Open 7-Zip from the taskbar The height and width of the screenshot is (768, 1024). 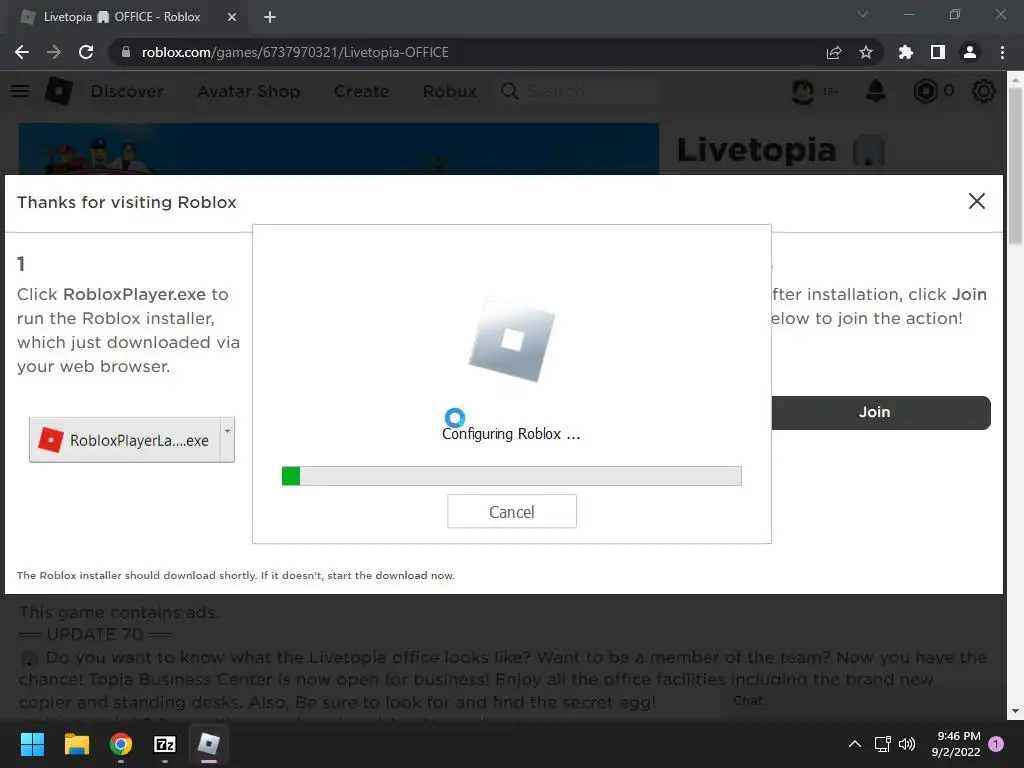click(x=165, y=744)
